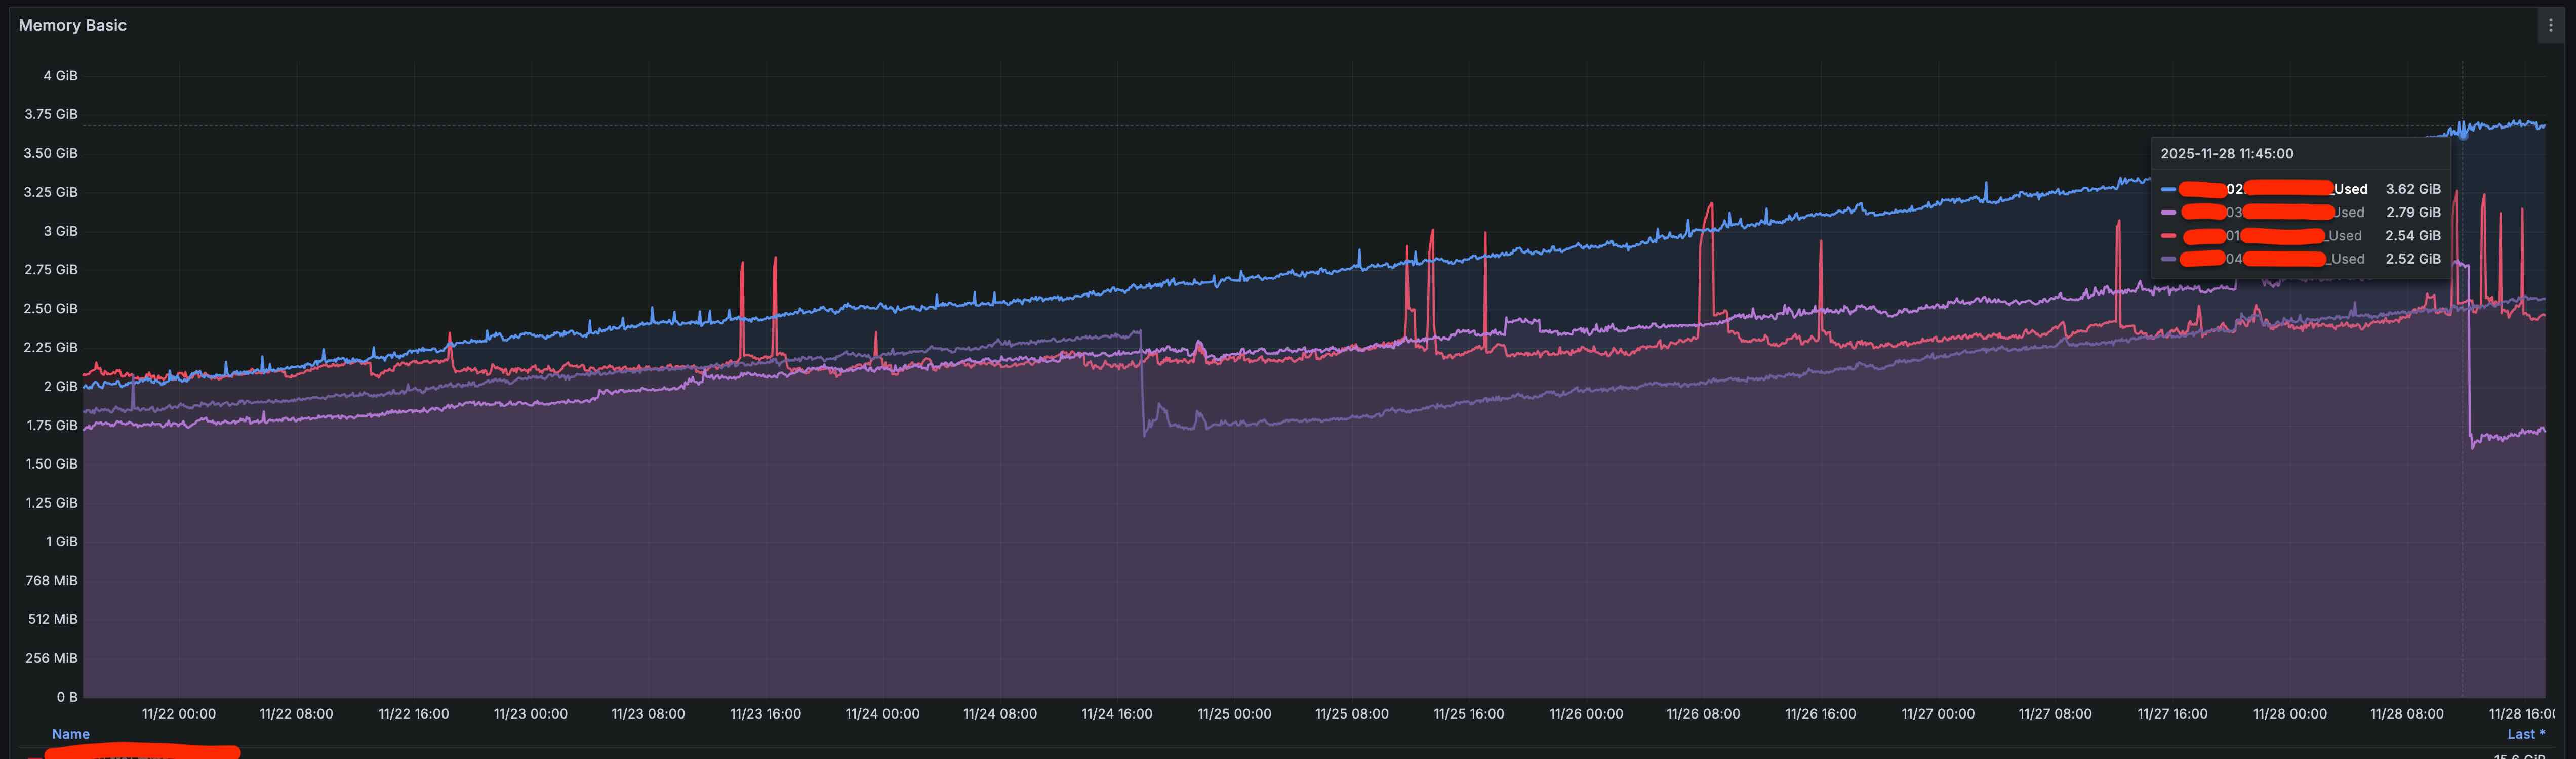
Task: Click the Memory Basic panel title
Action: pos(72,25)
